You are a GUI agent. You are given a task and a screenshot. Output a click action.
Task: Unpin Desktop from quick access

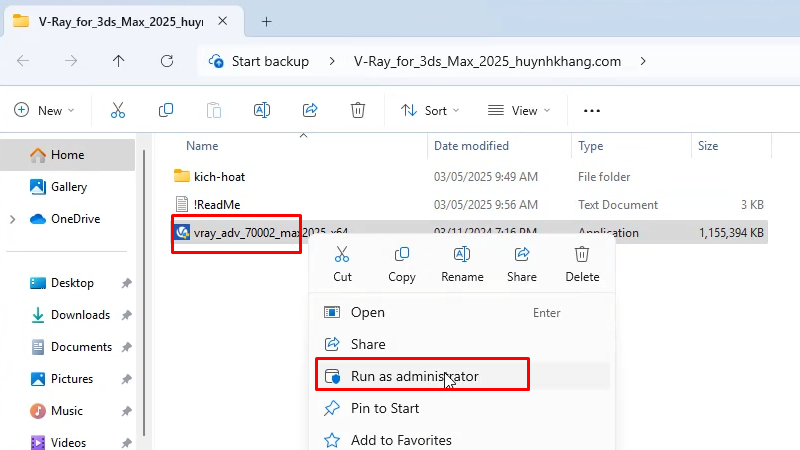(127, 283)
